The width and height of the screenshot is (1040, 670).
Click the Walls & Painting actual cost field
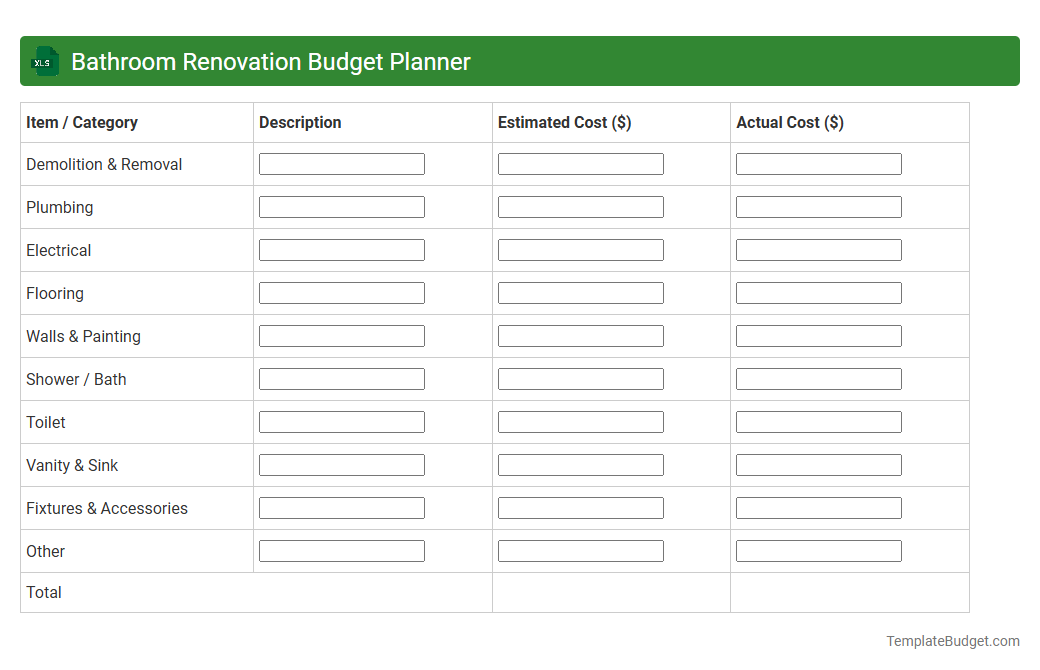[818, 335]
